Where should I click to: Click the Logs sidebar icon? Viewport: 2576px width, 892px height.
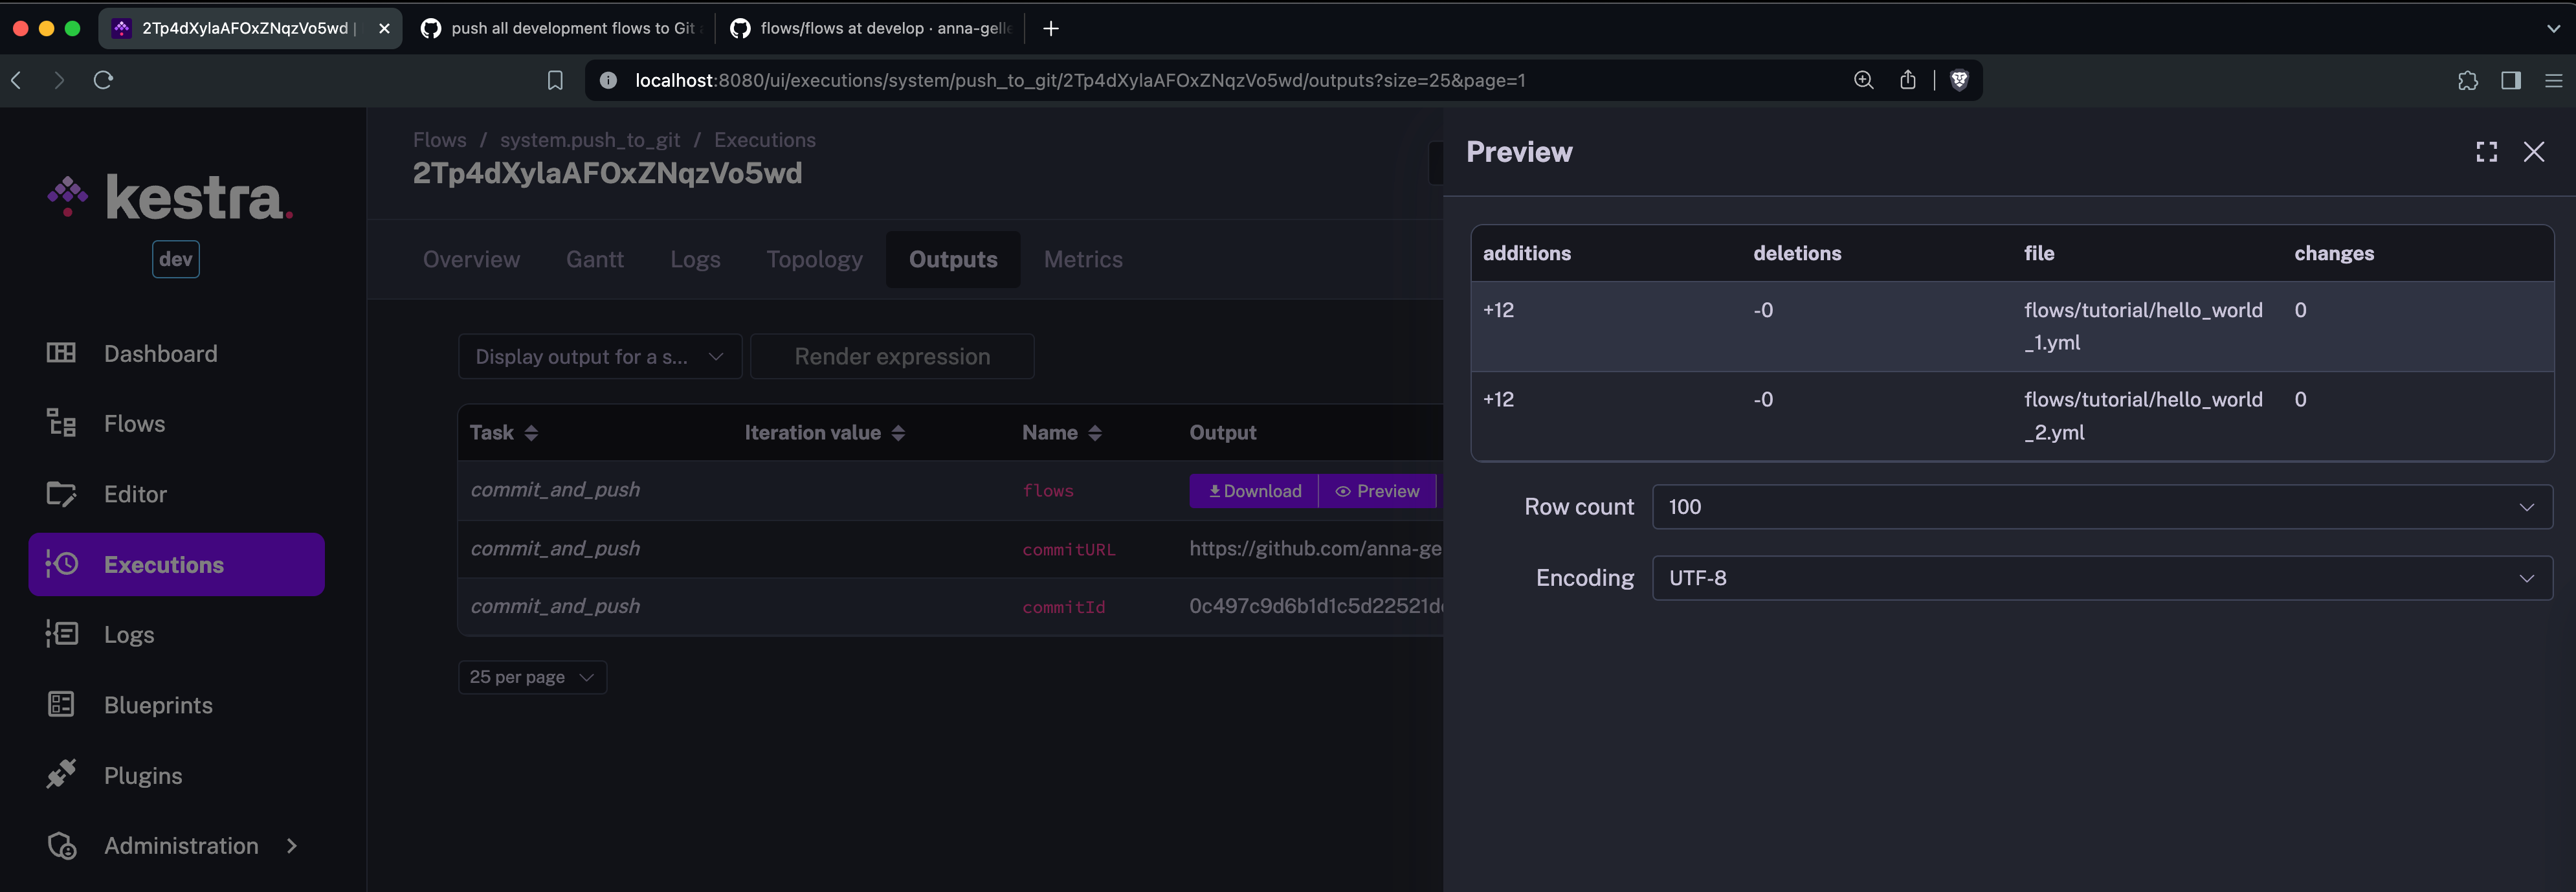61,634
